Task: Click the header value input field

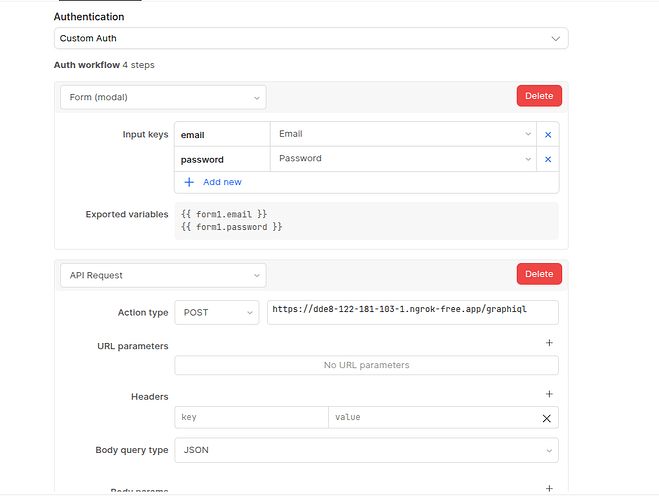Action: (x=430, y=418)
